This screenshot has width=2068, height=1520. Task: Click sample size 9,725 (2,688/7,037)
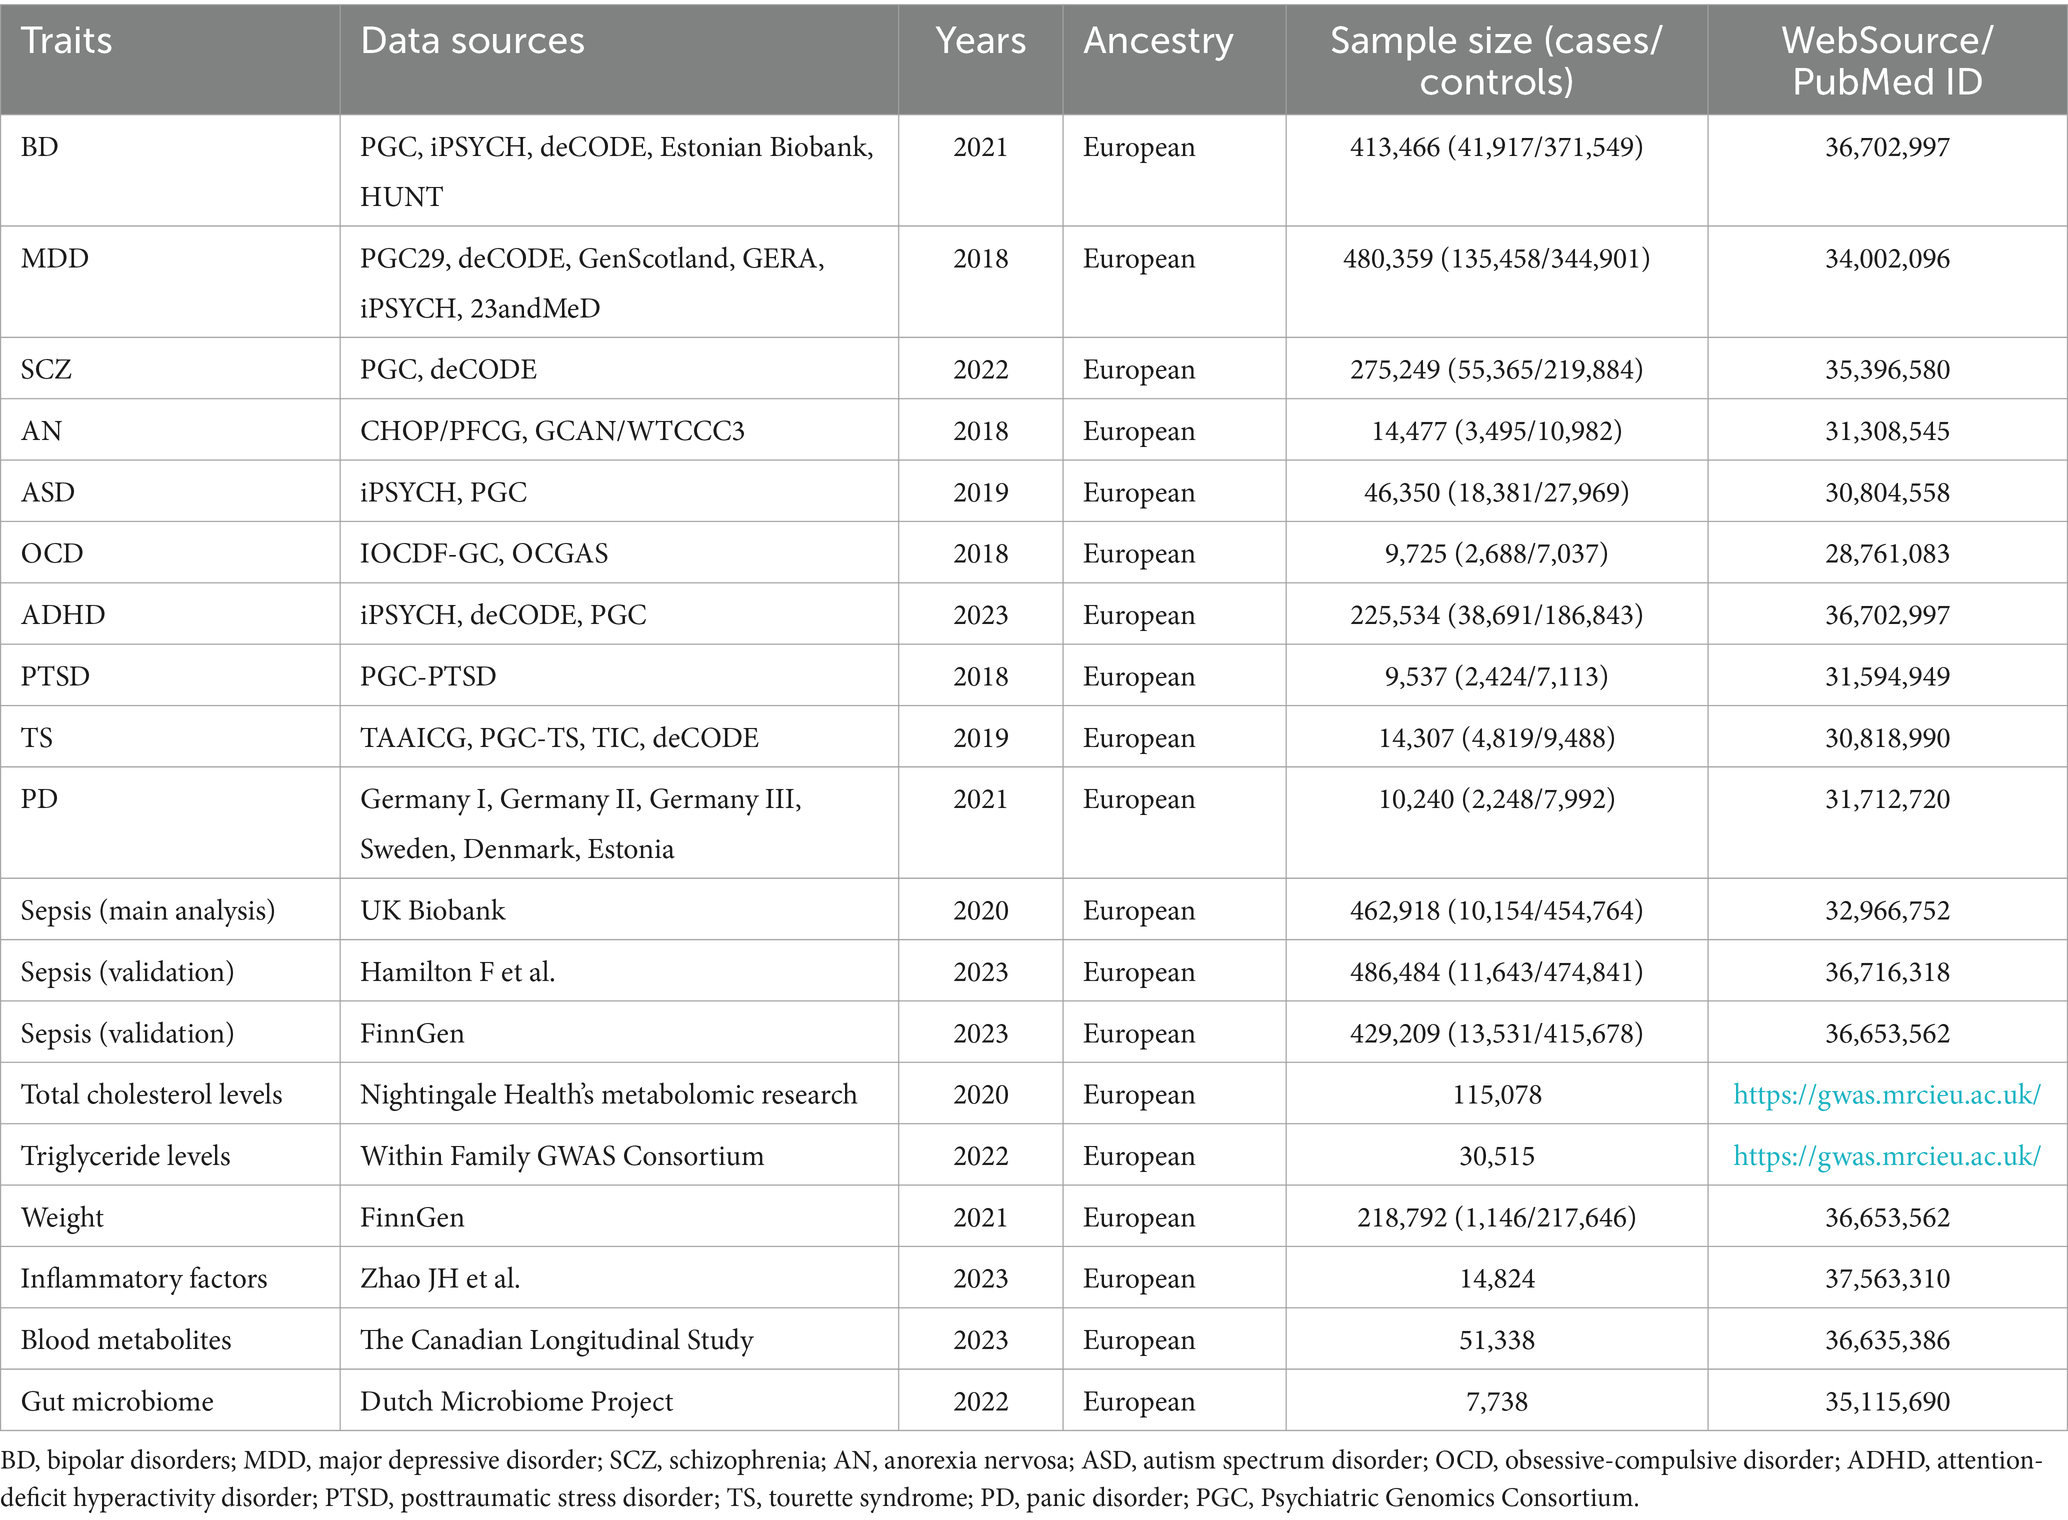[1497, 554]
